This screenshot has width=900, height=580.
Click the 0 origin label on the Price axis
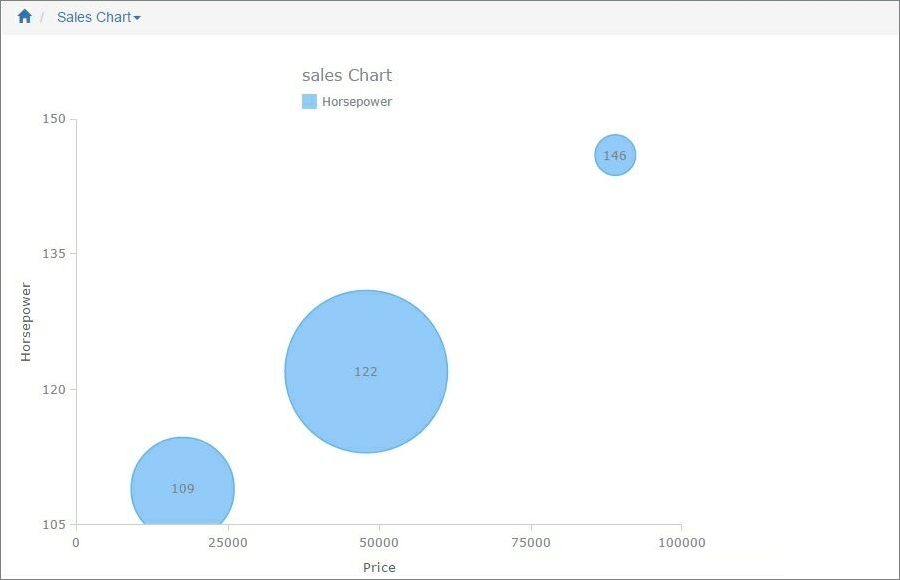[76, 541]
